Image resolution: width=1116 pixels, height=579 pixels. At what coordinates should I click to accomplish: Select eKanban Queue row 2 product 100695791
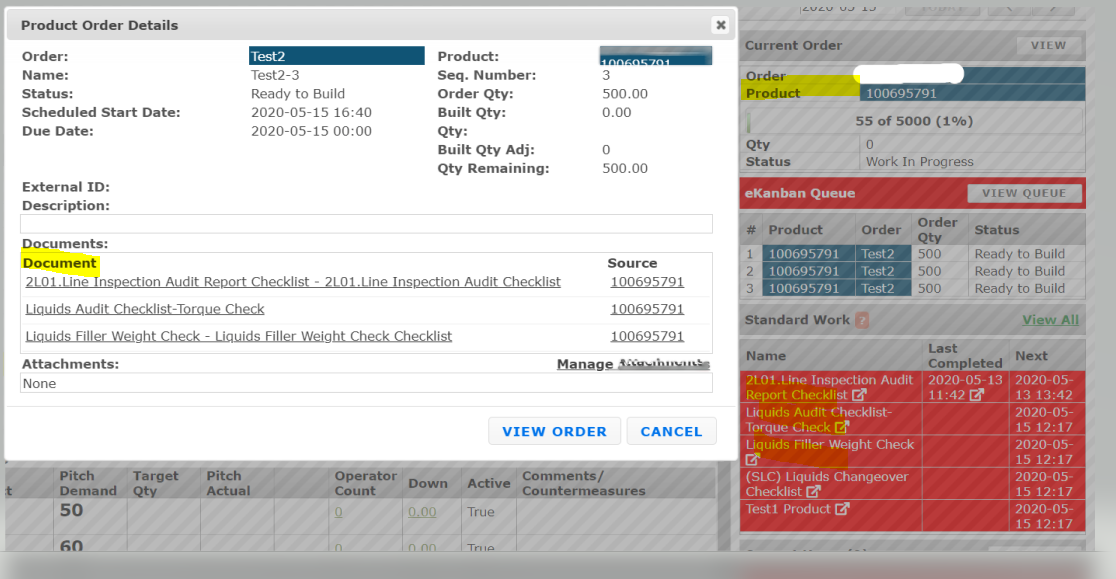coord(809,271)
